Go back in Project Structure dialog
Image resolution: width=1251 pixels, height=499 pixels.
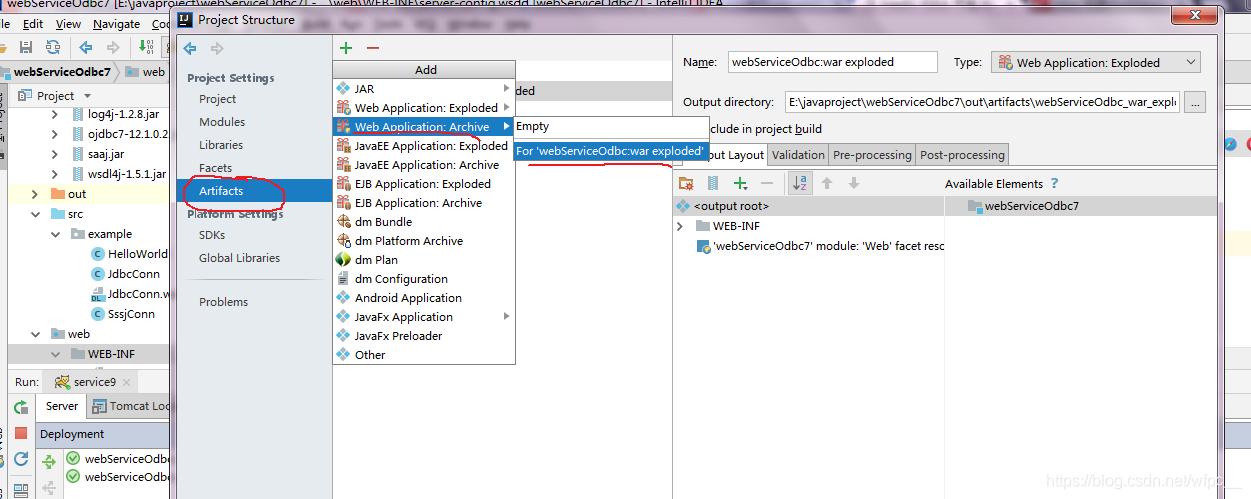pyautogui.click(x=190, y=48)
